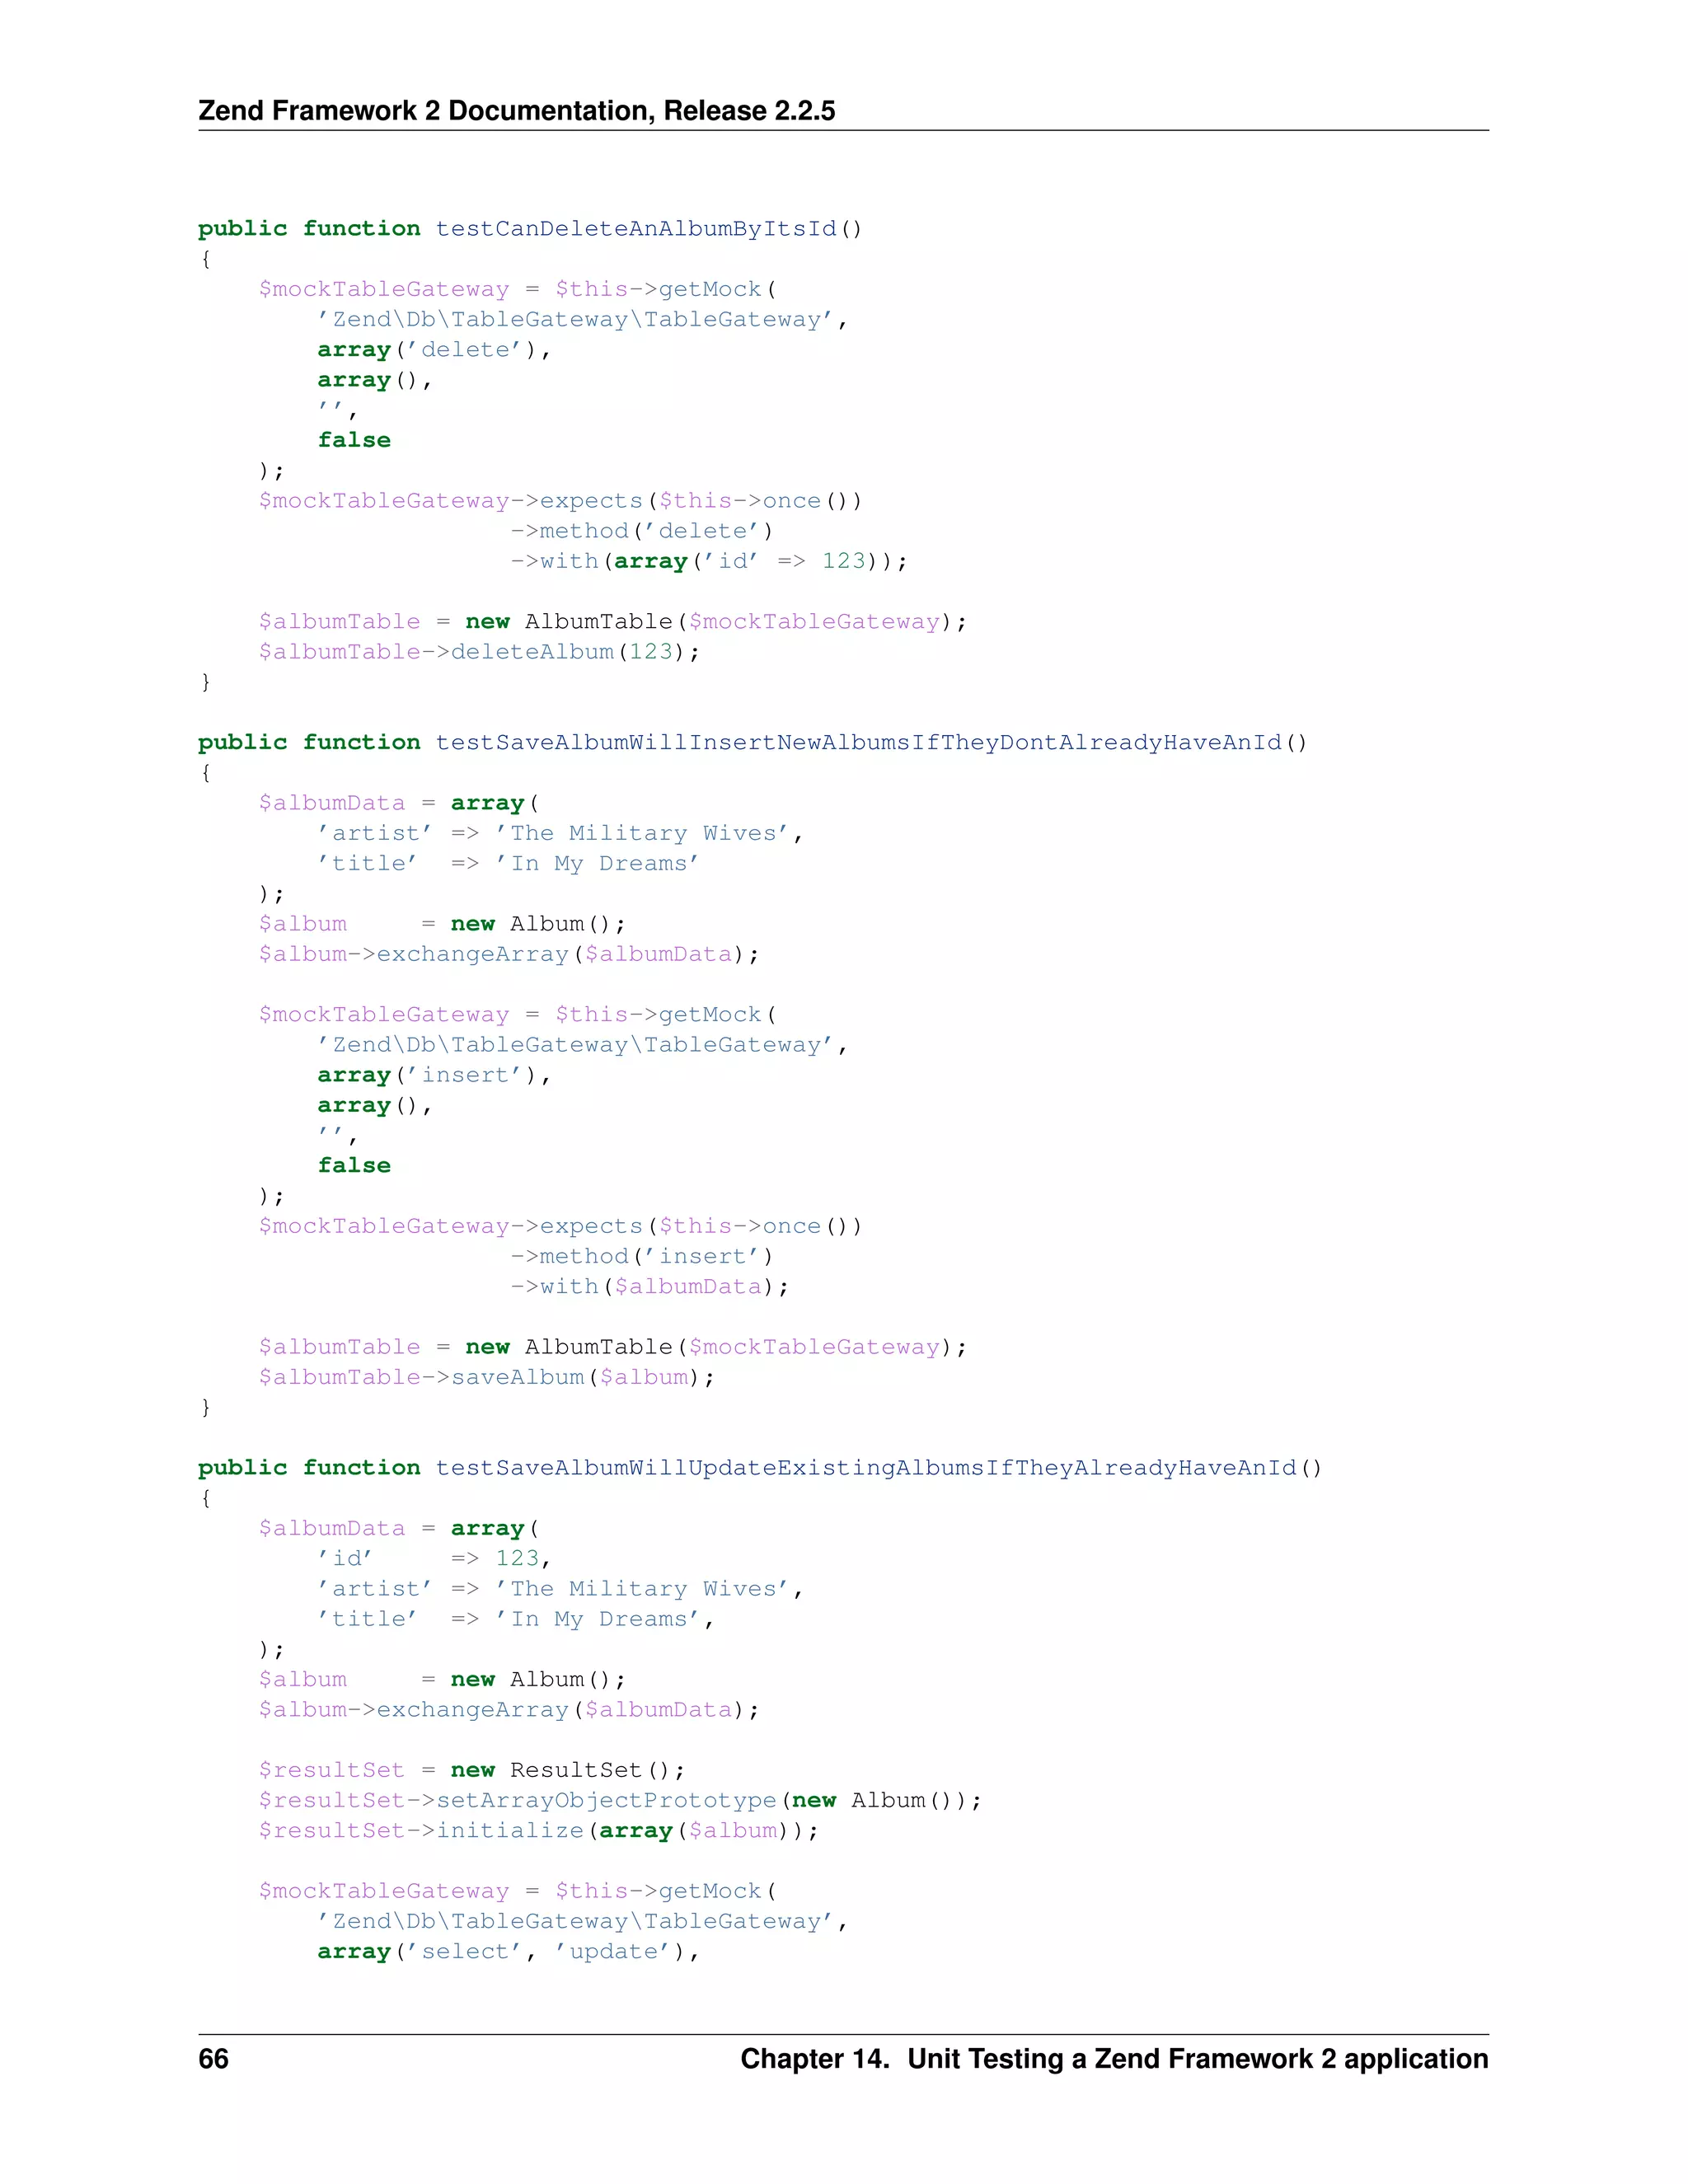The image size is (1688, 2184).
Task: Click function name testSaveAlbumWillUpdateExistingAlbumsIfTheyAlreadyHaveAnId
Action: click(866, 1468)
